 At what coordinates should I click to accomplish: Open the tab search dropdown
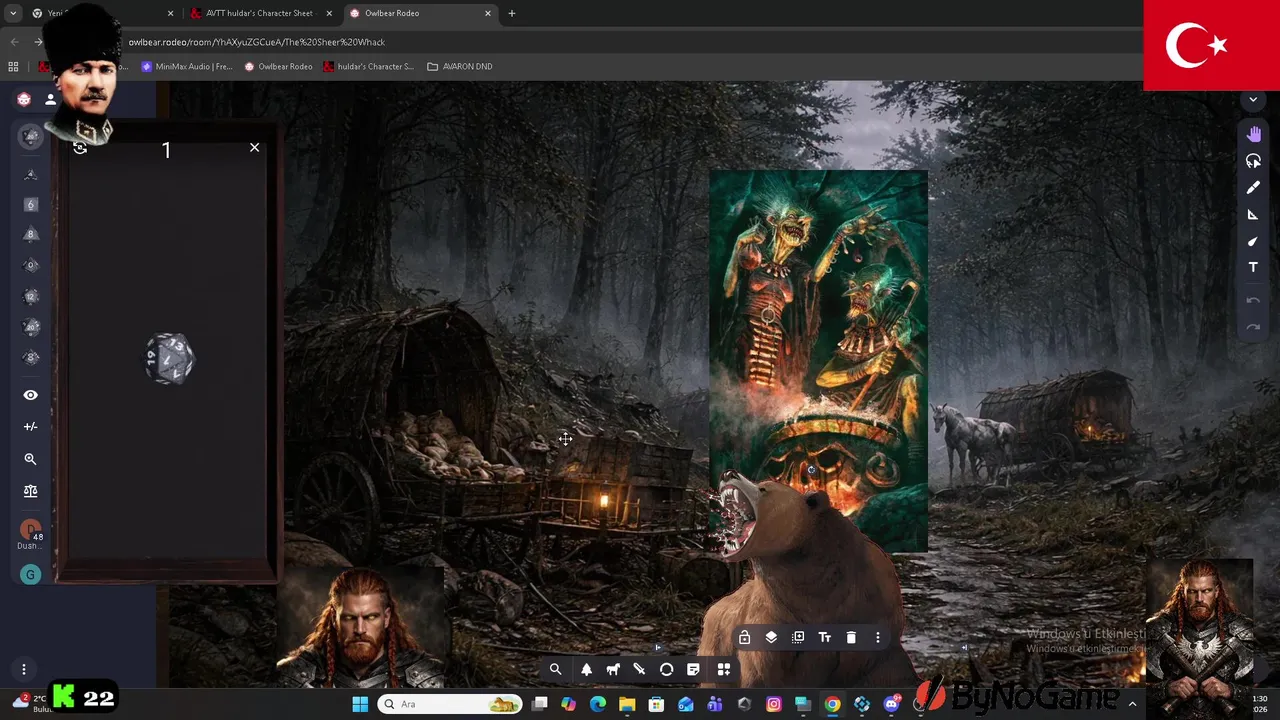(13, 13)
